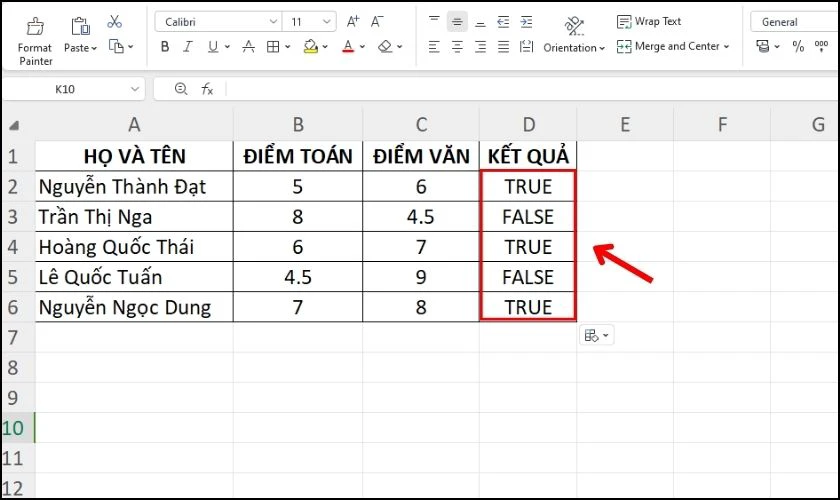840x500 pixels.
Task: Click the Copy icon
Action: [x=116, y=46]
